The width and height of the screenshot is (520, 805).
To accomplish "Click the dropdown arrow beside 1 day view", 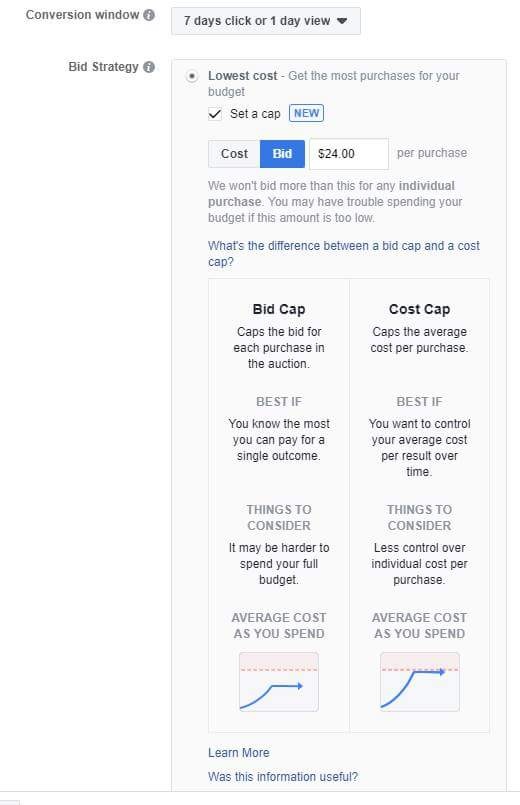I will click(342, 21).
